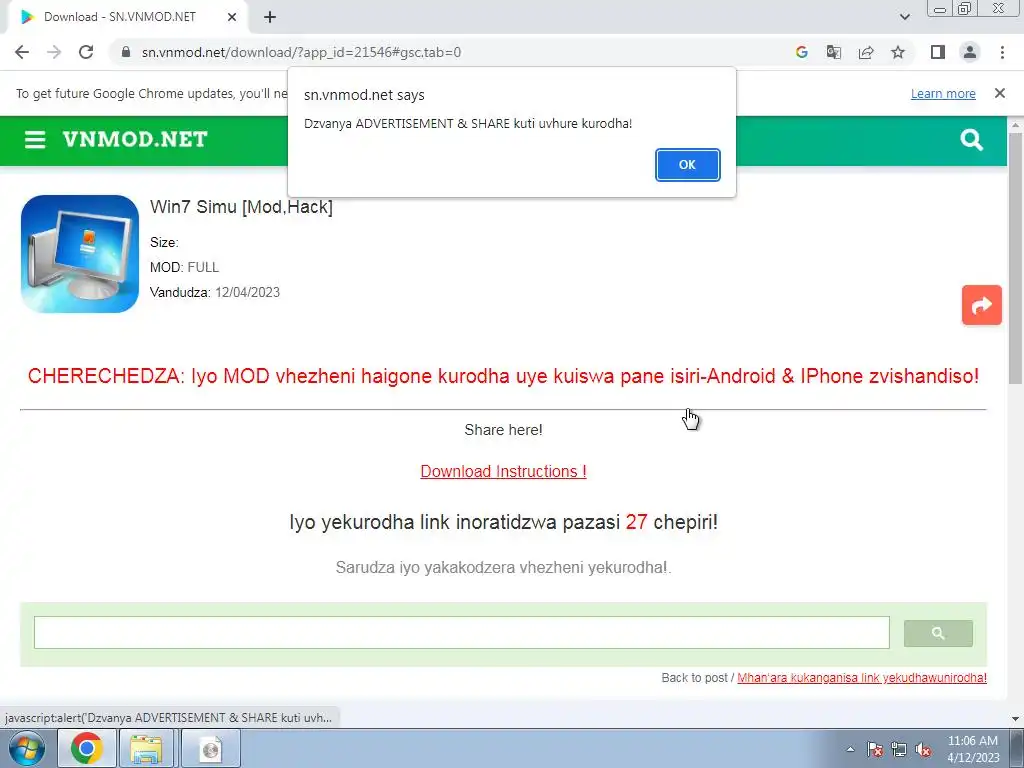1024x768 pixels.
Task: Toggle the Chrome side panel
Action: tap(938, 52)
